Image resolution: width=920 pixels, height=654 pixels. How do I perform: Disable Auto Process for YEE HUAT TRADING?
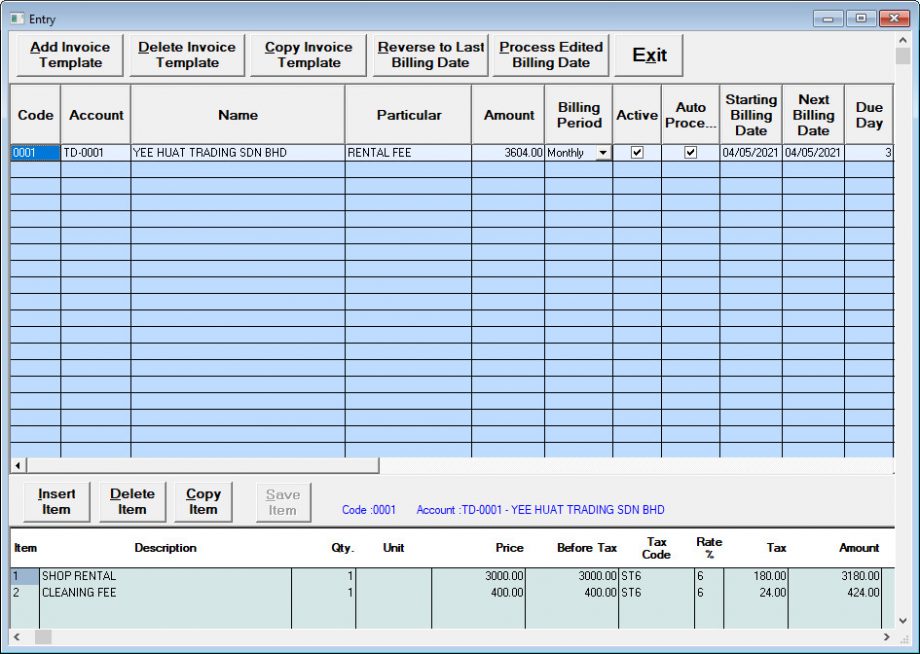point(690,152)
